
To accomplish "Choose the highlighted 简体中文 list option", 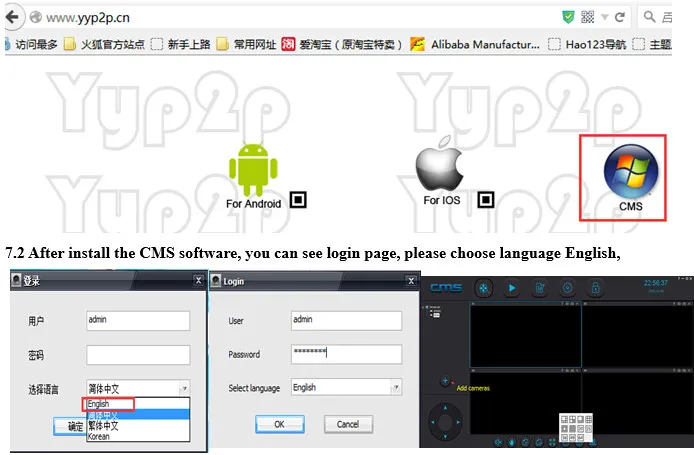I will (x=138, y=415).
